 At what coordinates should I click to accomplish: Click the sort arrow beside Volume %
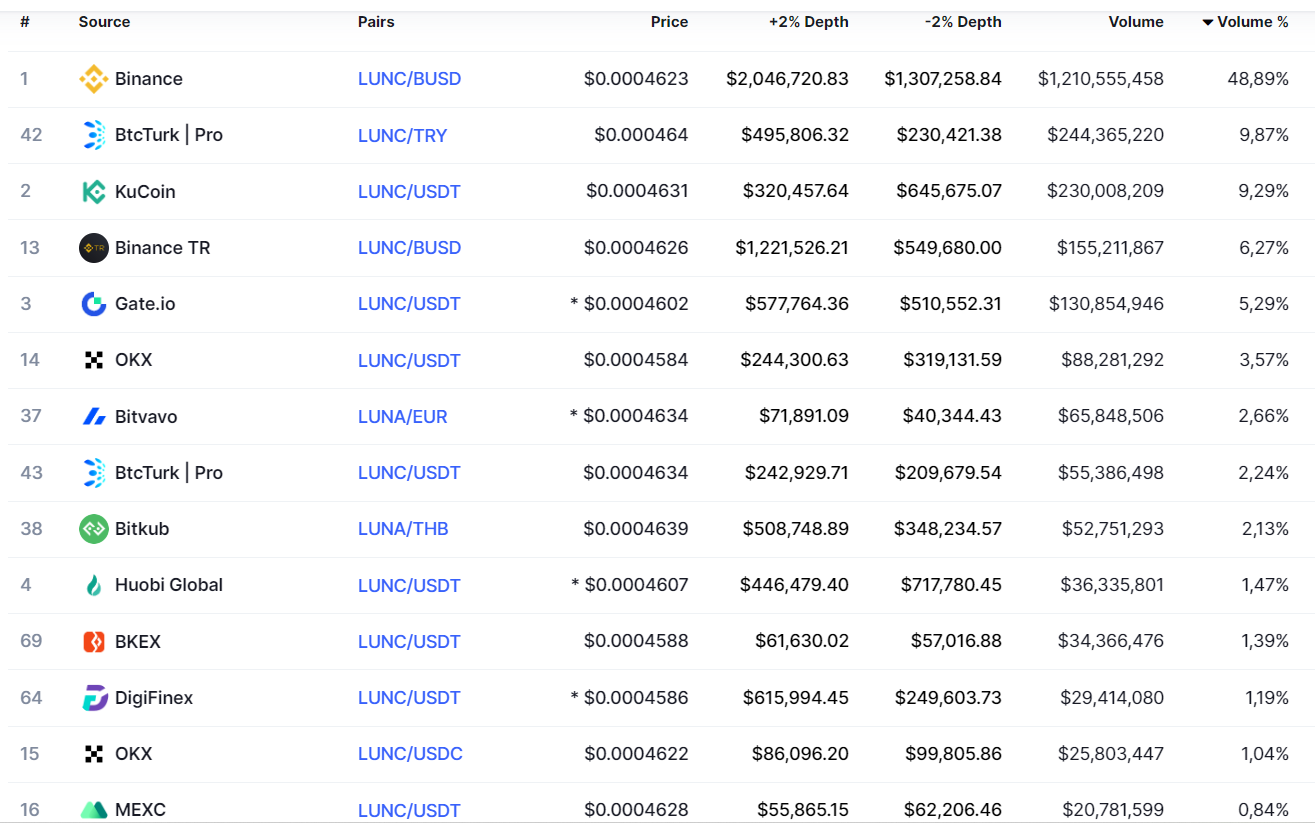tap(1208, 22)
